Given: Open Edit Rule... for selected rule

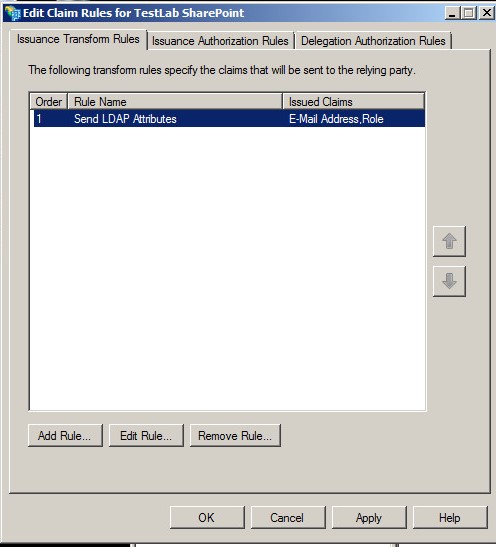Looking at the screenshot, I should click(x=146, y=435).
